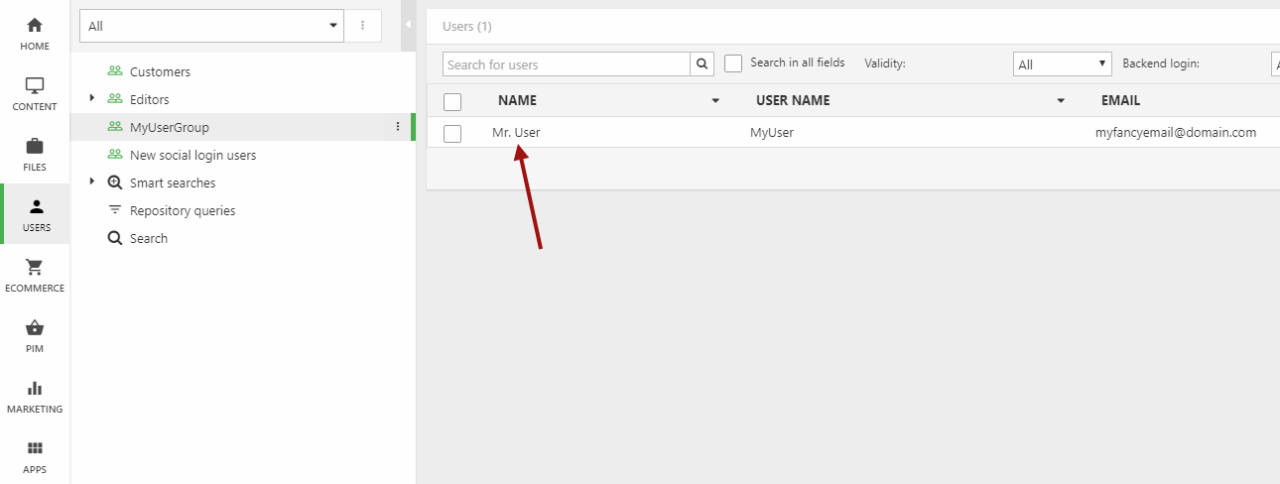Open PIM basket icon

click(35, 328)
